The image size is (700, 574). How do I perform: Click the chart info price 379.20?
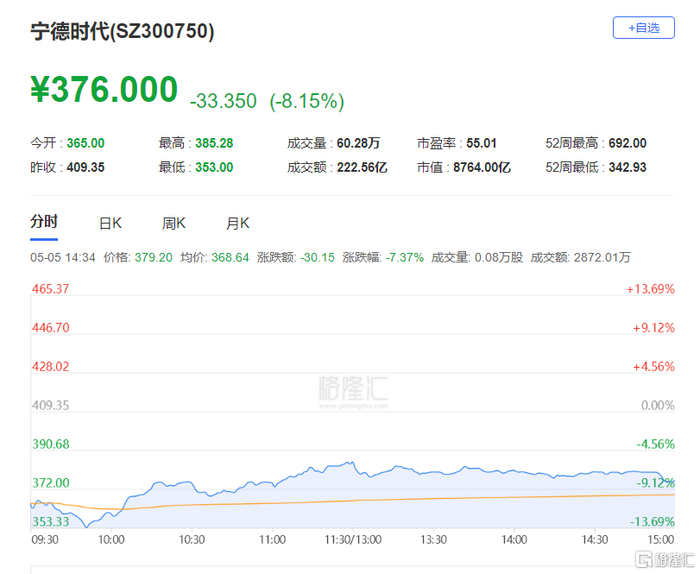(x=154, y=258)
